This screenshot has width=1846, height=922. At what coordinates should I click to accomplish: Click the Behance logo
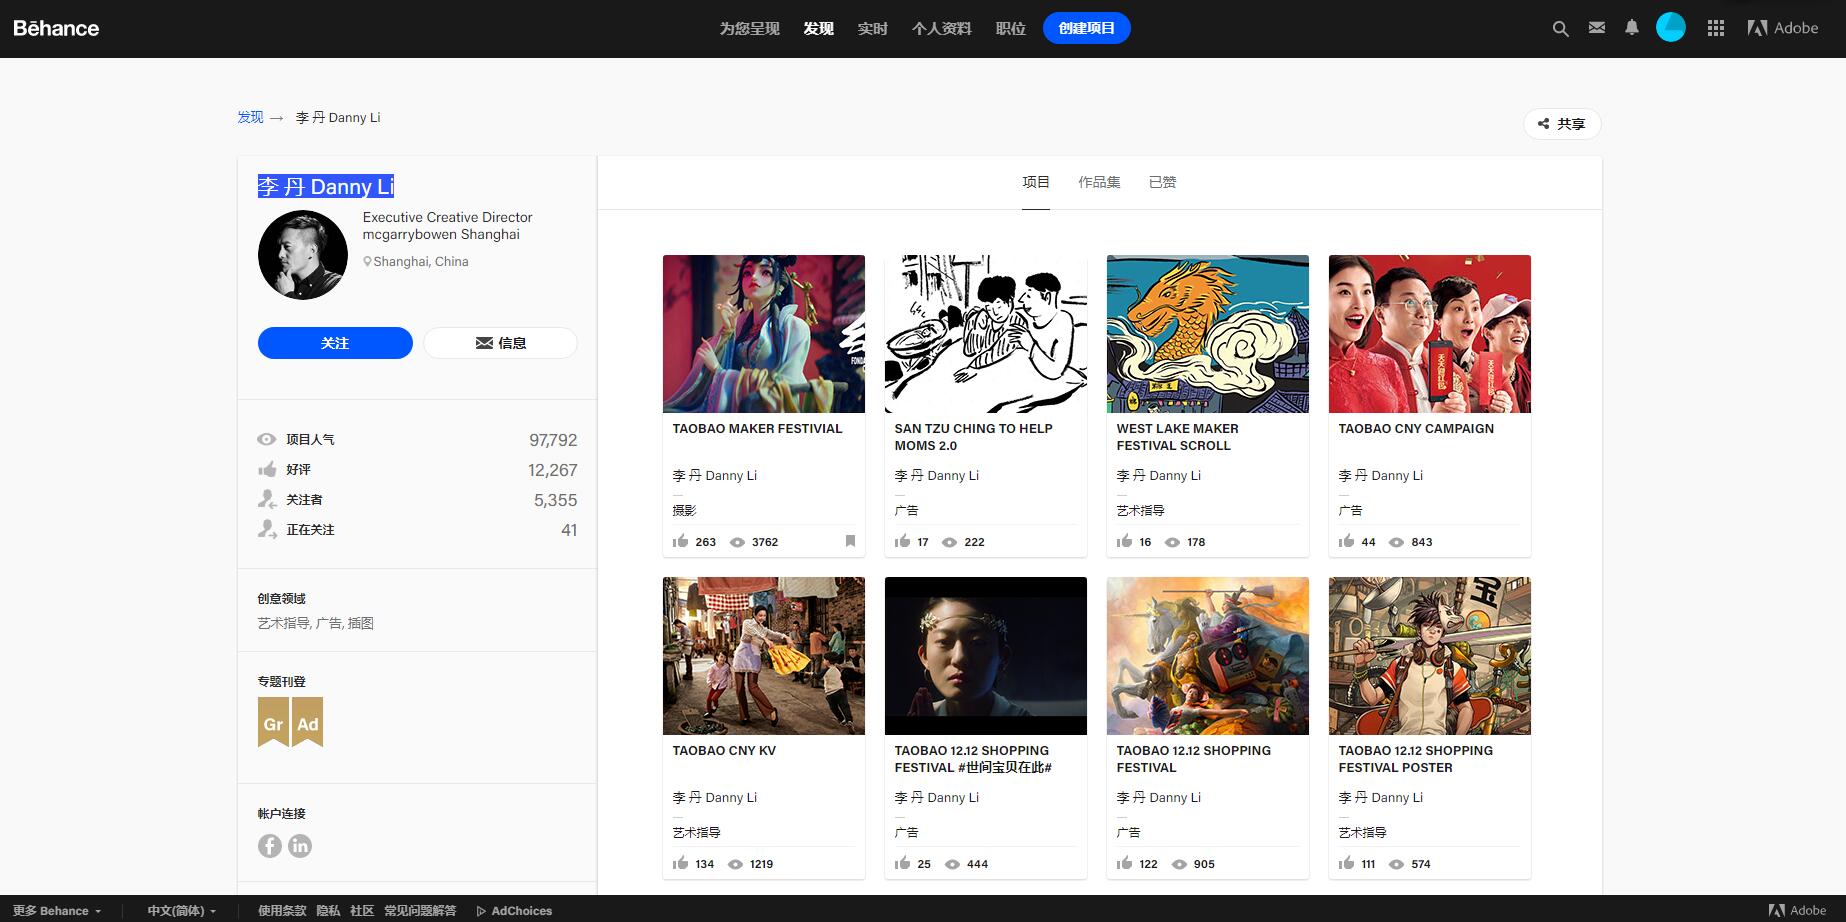tap(56, 28)
